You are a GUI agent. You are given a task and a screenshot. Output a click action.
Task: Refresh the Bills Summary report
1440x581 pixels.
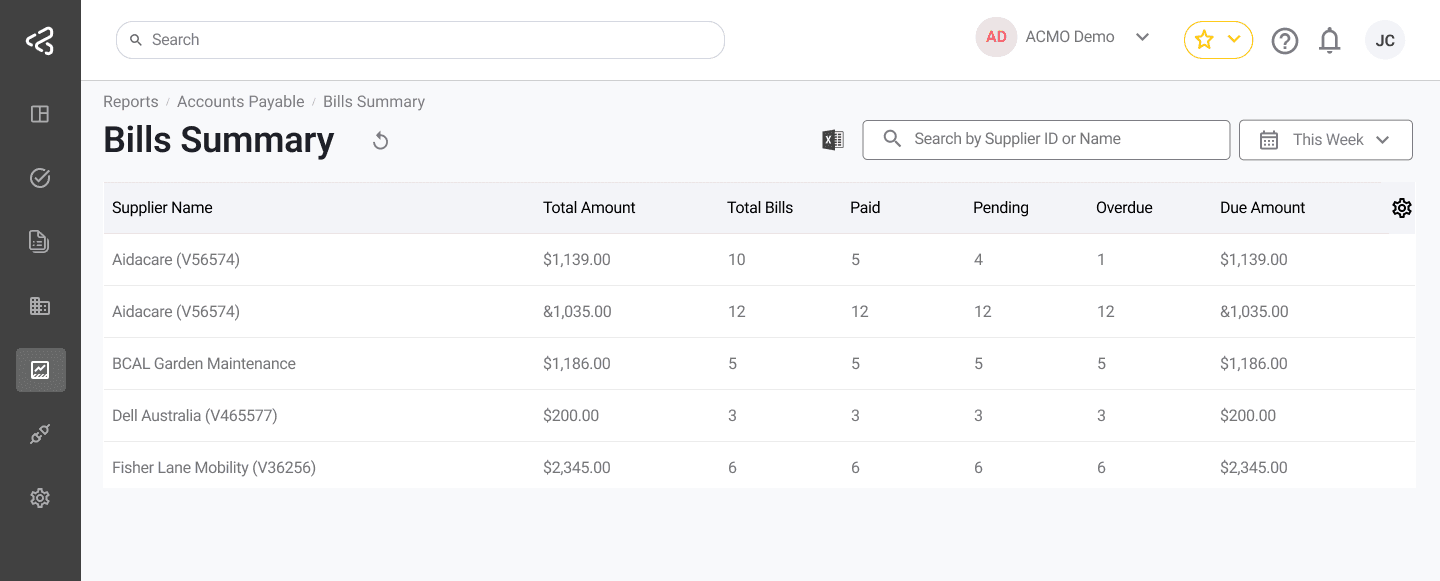pyautogui.click(x=380, y=141)
